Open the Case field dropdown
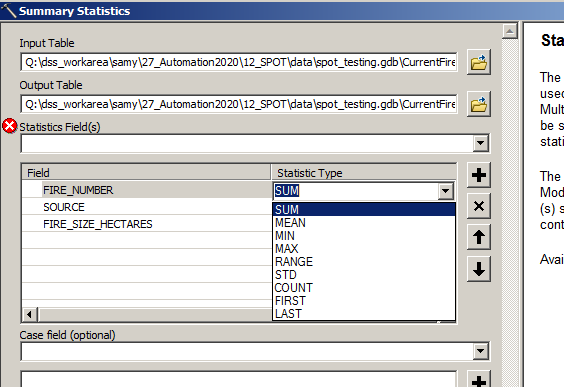Viewport: 564px width, 387px height. [x=481, y=351]
